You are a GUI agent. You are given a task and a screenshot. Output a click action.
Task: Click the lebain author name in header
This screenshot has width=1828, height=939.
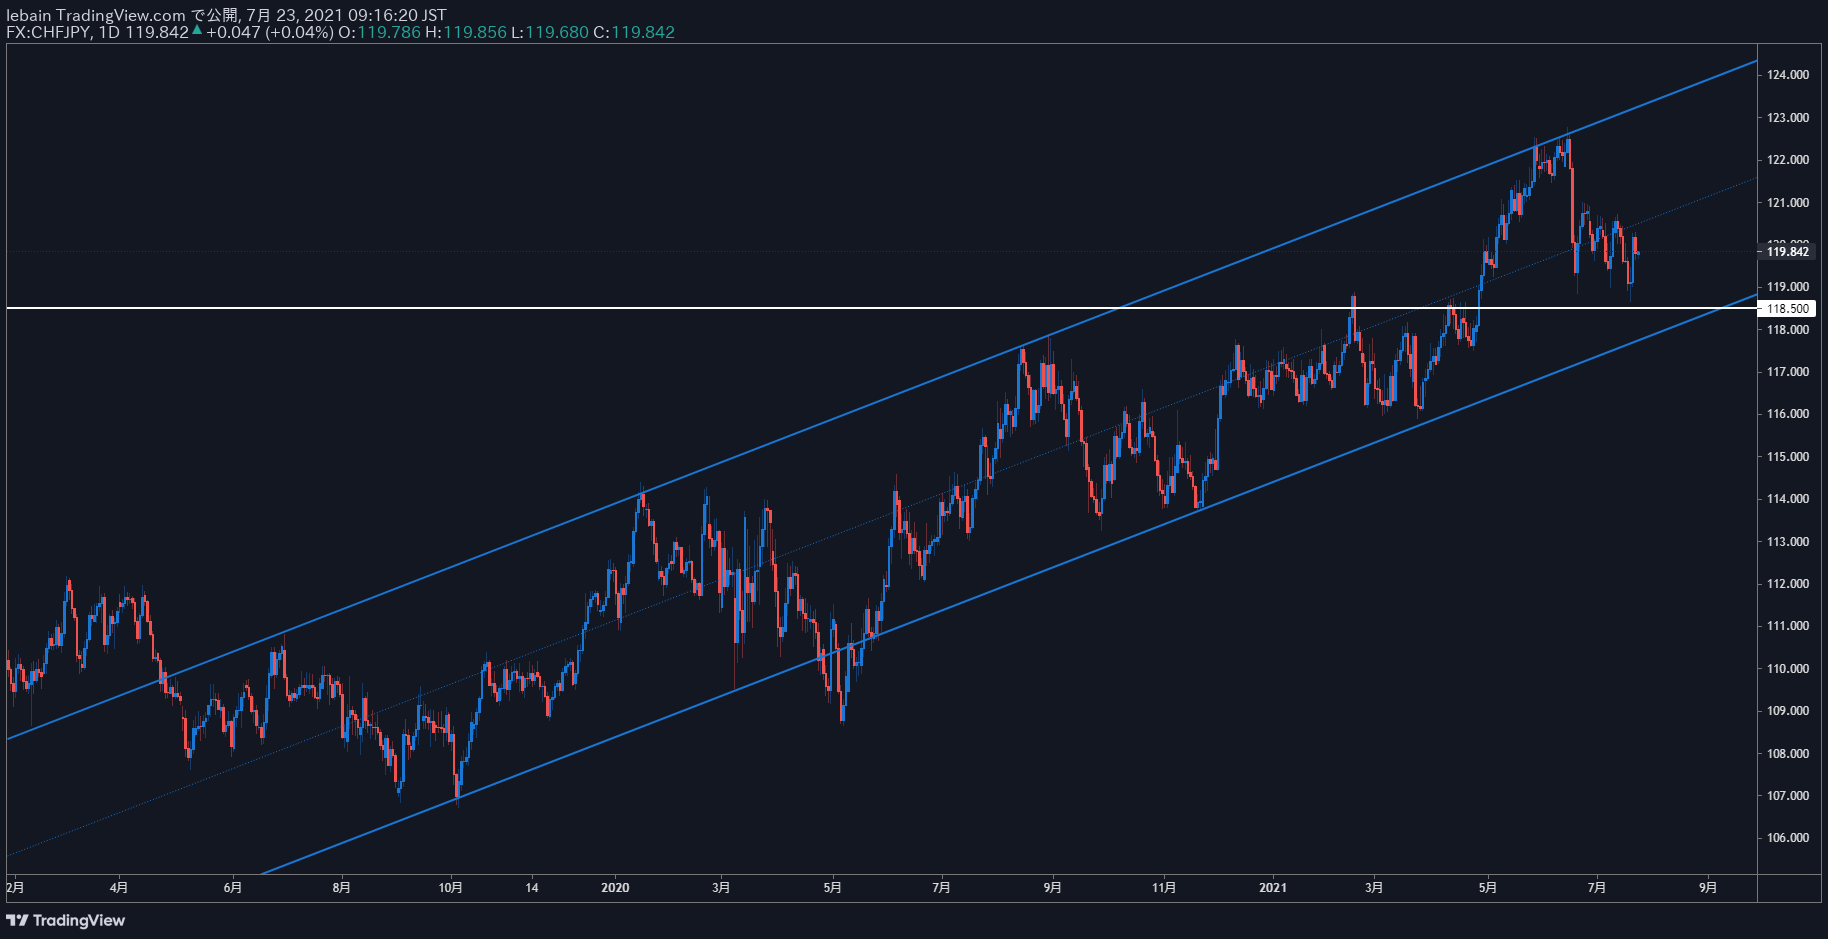[x=29, y=15]
